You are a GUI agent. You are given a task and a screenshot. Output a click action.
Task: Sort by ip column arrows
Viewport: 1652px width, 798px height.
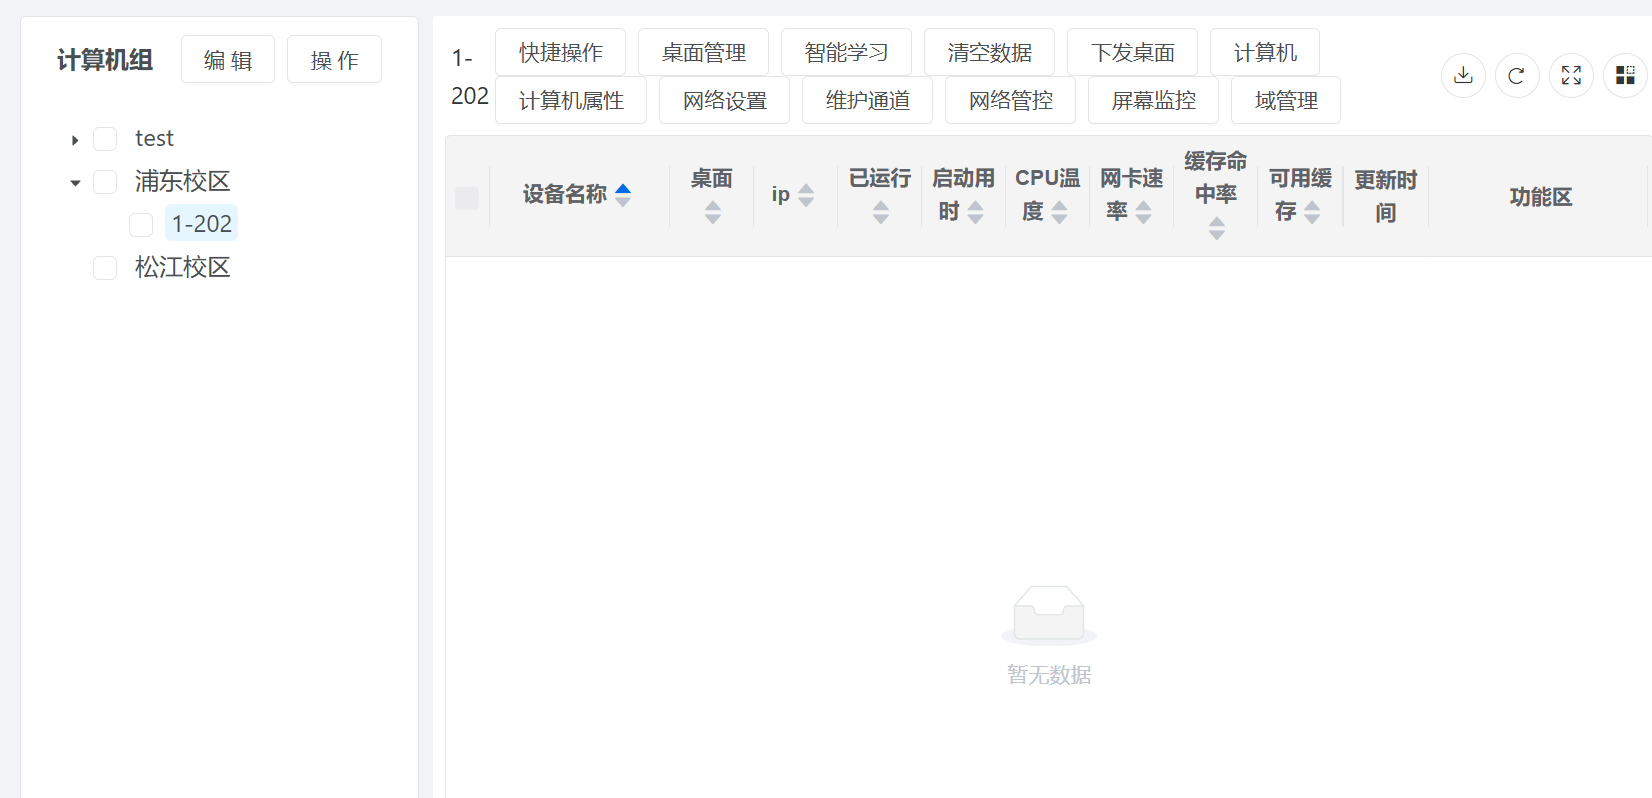pyautogui.click(x=806, y=195)
